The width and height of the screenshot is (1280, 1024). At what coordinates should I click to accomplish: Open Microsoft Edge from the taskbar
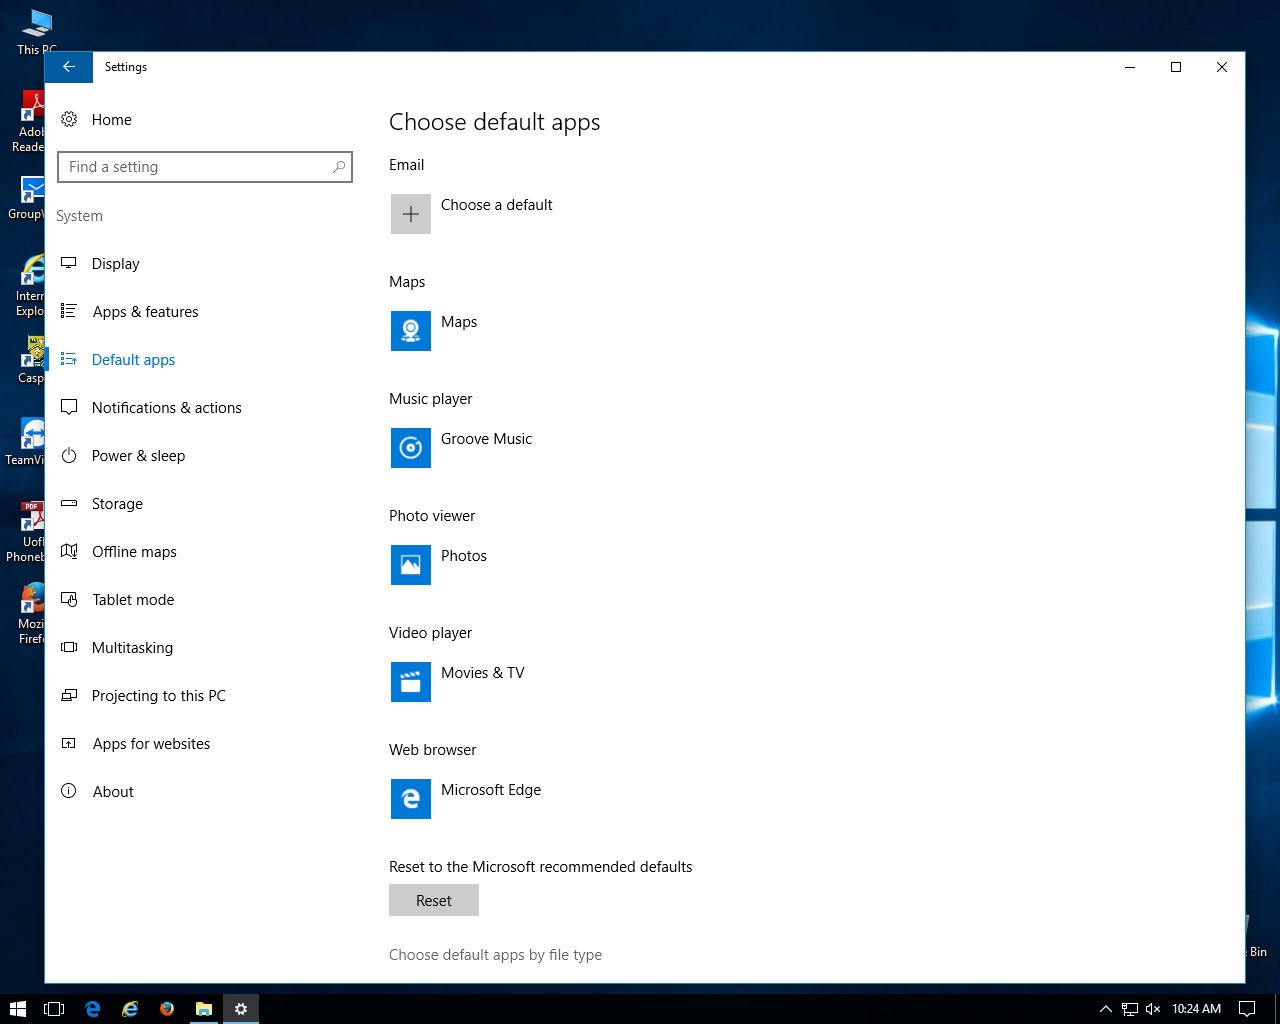point(93,1009)
